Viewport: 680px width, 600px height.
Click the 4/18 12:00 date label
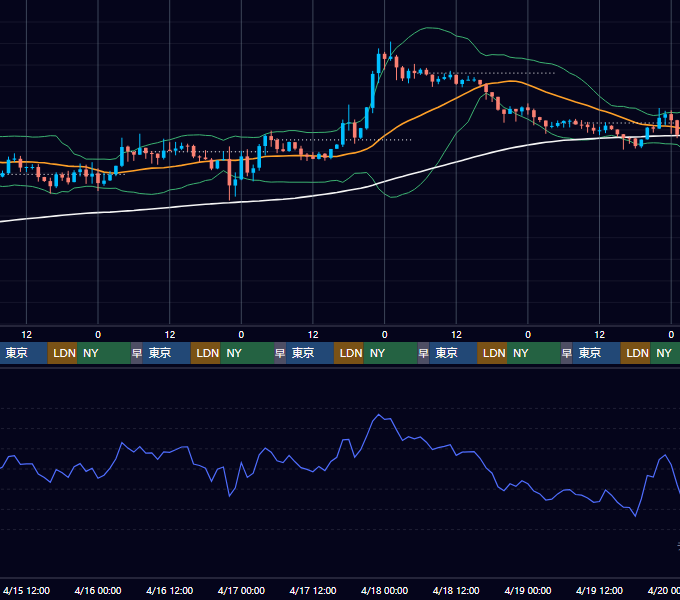pyautogui.click(x=456, y=590)
